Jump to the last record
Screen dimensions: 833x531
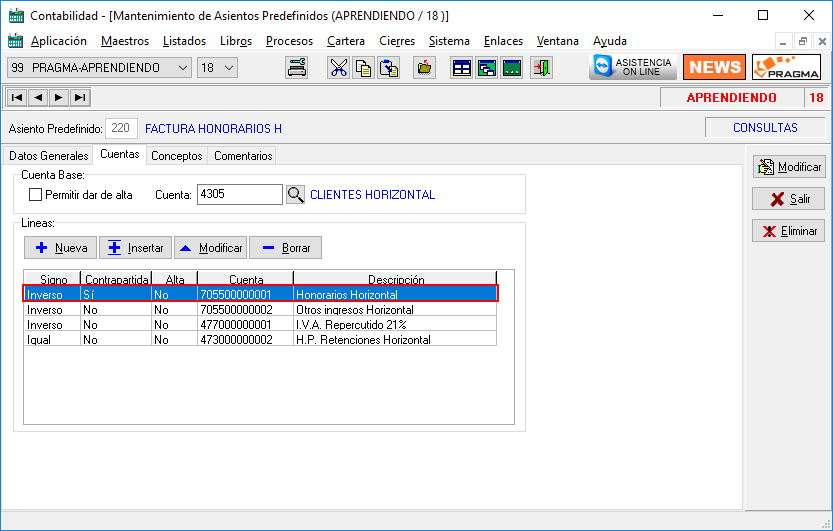point(80,97)
